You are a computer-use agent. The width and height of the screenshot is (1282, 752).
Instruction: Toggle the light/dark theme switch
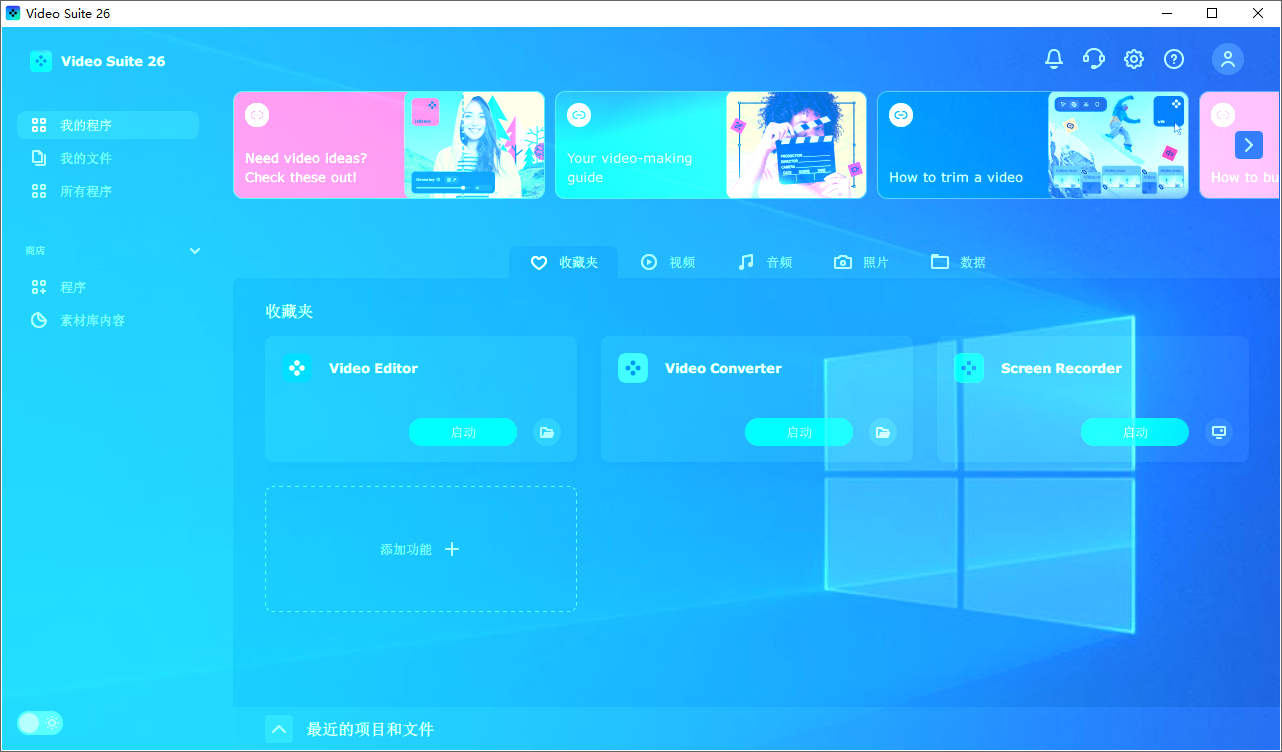(40, 723)
